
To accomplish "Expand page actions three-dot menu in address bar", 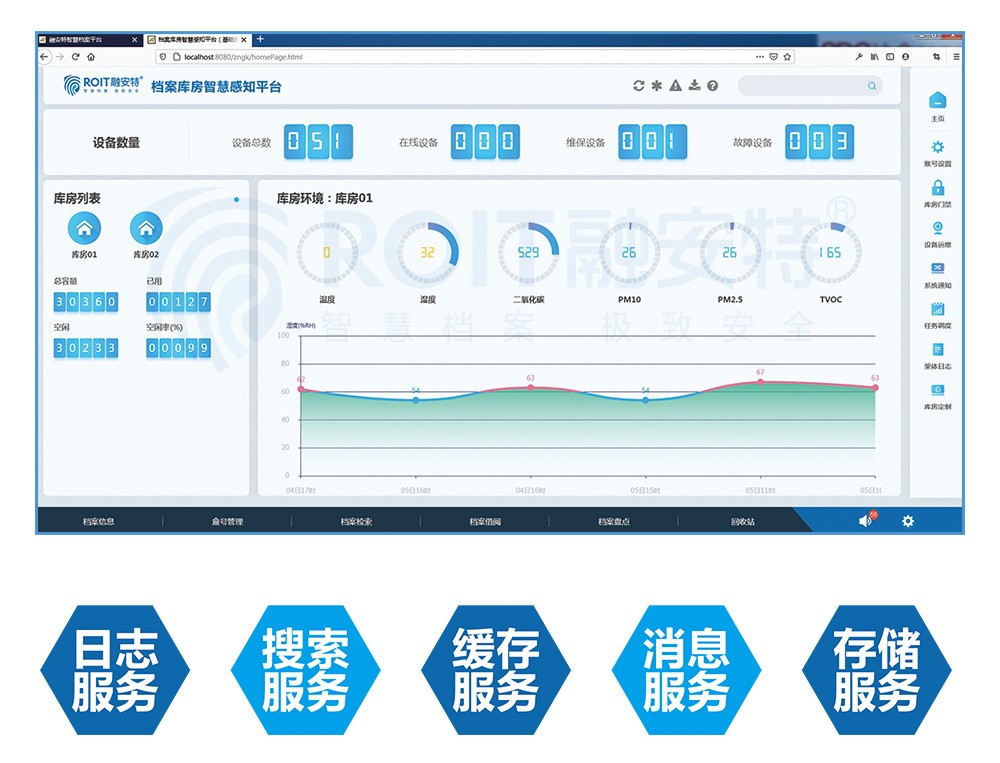I will (759, 57).
